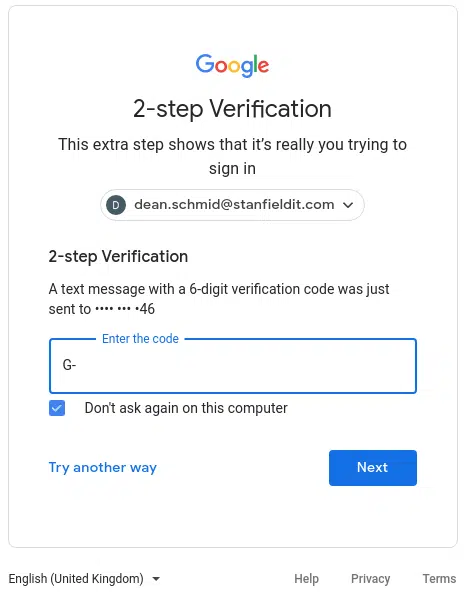
Task: Expand the account chevron next to the email
Action: [348, 205]
